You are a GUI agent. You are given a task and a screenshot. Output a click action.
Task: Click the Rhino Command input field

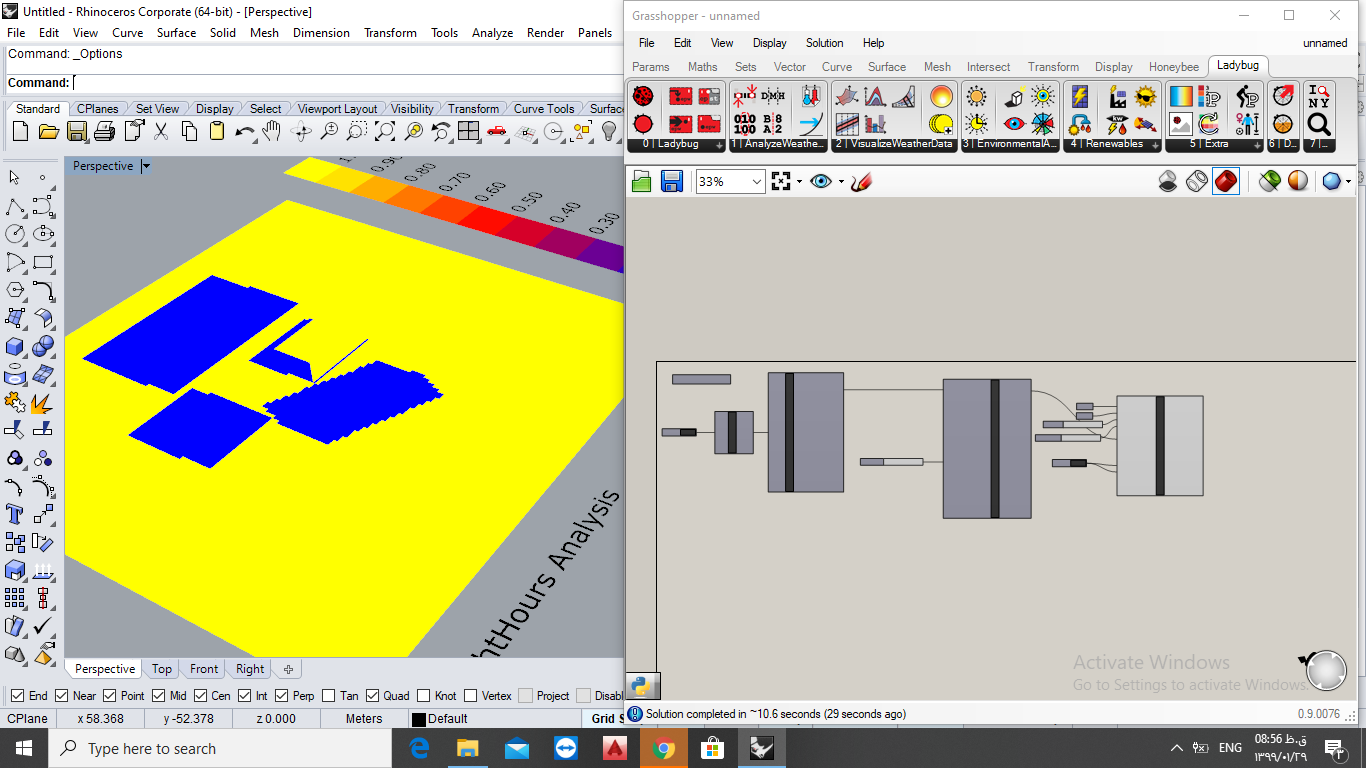[346, 83]
